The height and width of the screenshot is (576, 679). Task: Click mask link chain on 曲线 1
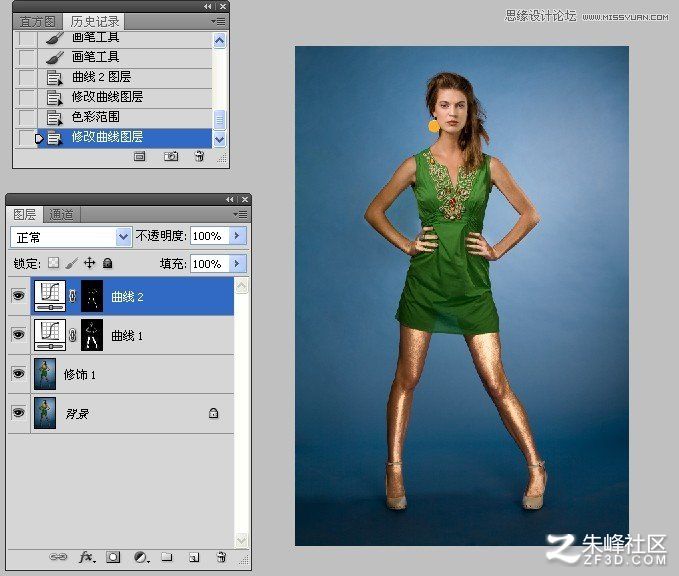[x=73, y=335]
